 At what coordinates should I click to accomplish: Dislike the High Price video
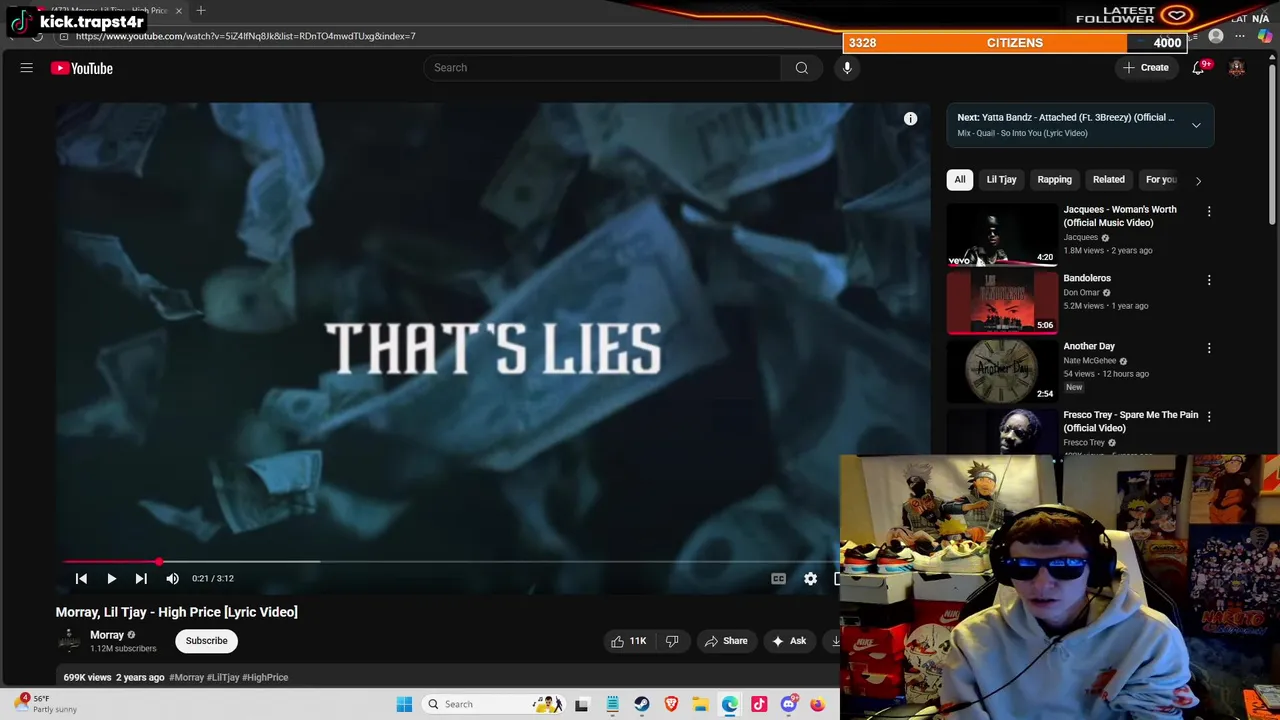tap(672, 641)
